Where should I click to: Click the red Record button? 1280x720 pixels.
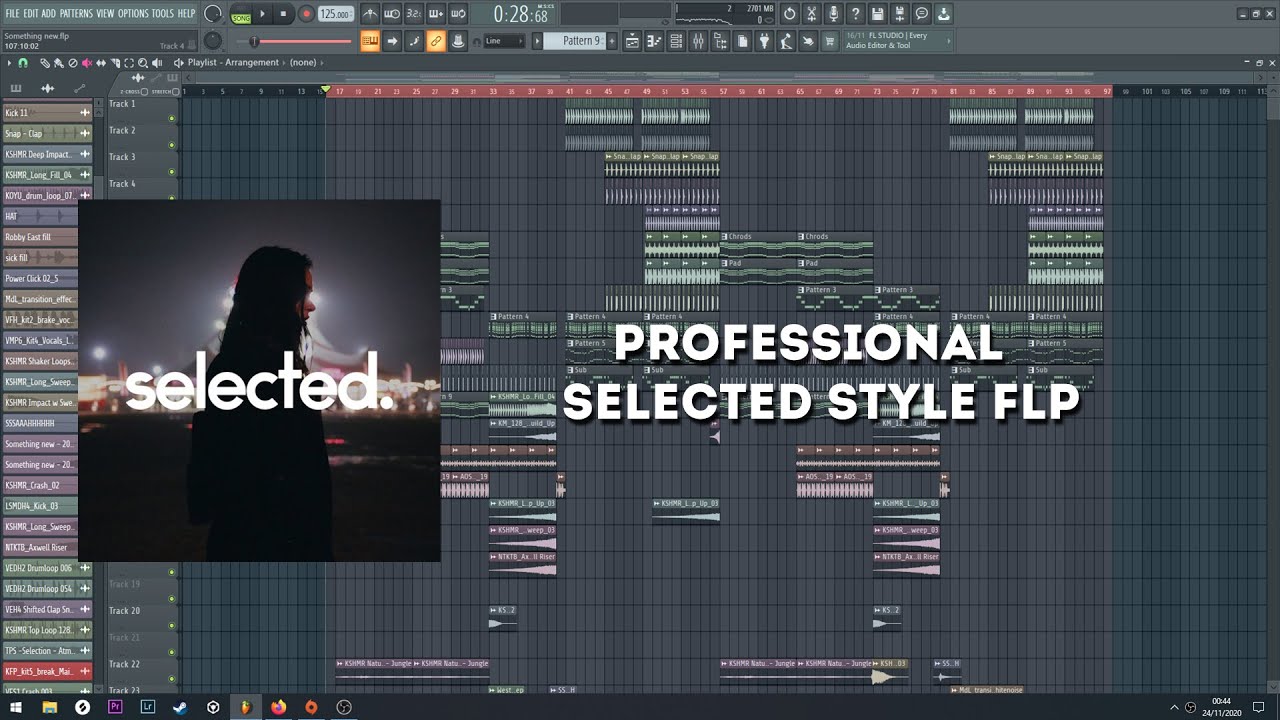click(x=306, y=14)
